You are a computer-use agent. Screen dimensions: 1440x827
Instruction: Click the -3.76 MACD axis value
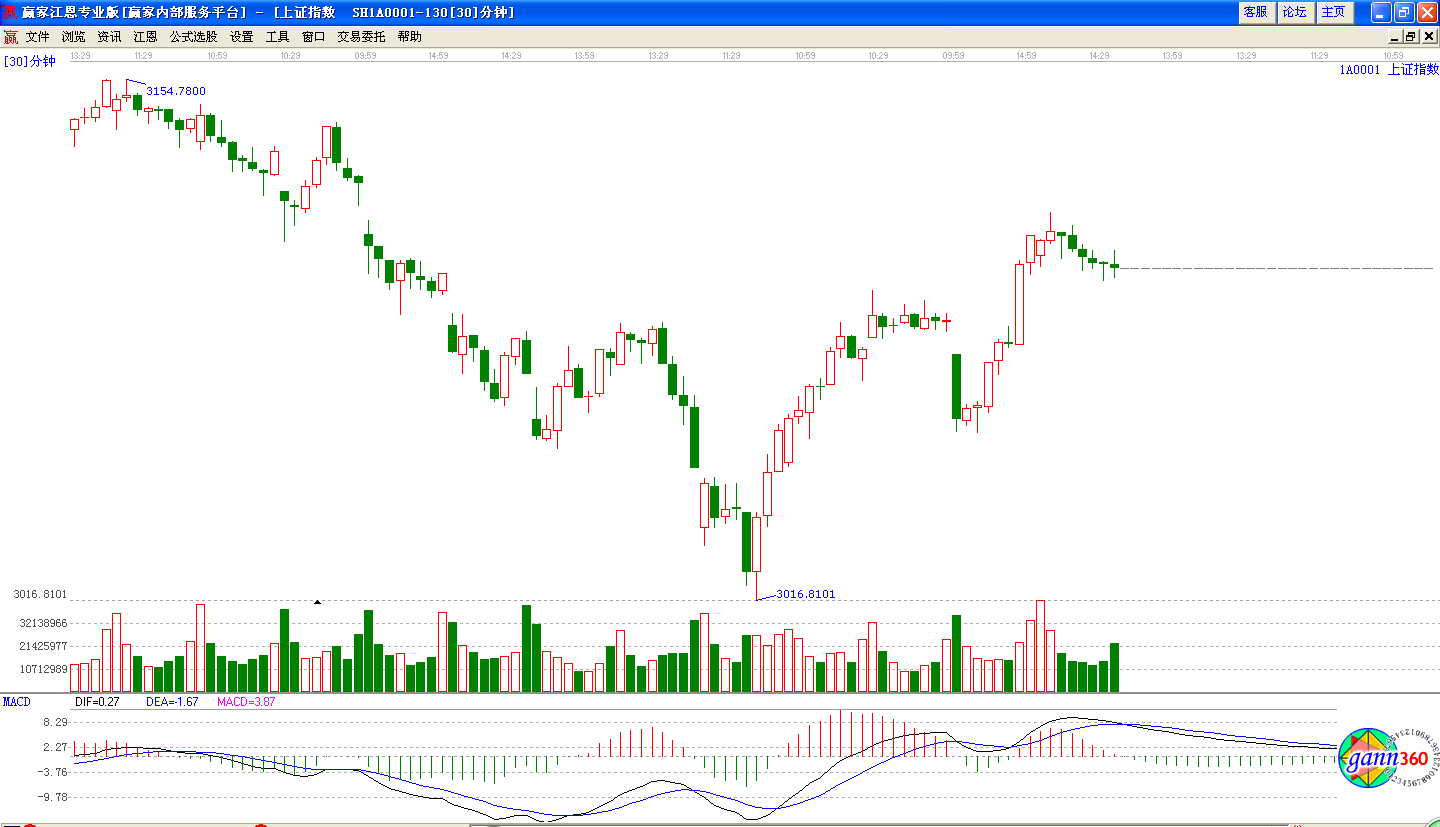pos(52,772)
